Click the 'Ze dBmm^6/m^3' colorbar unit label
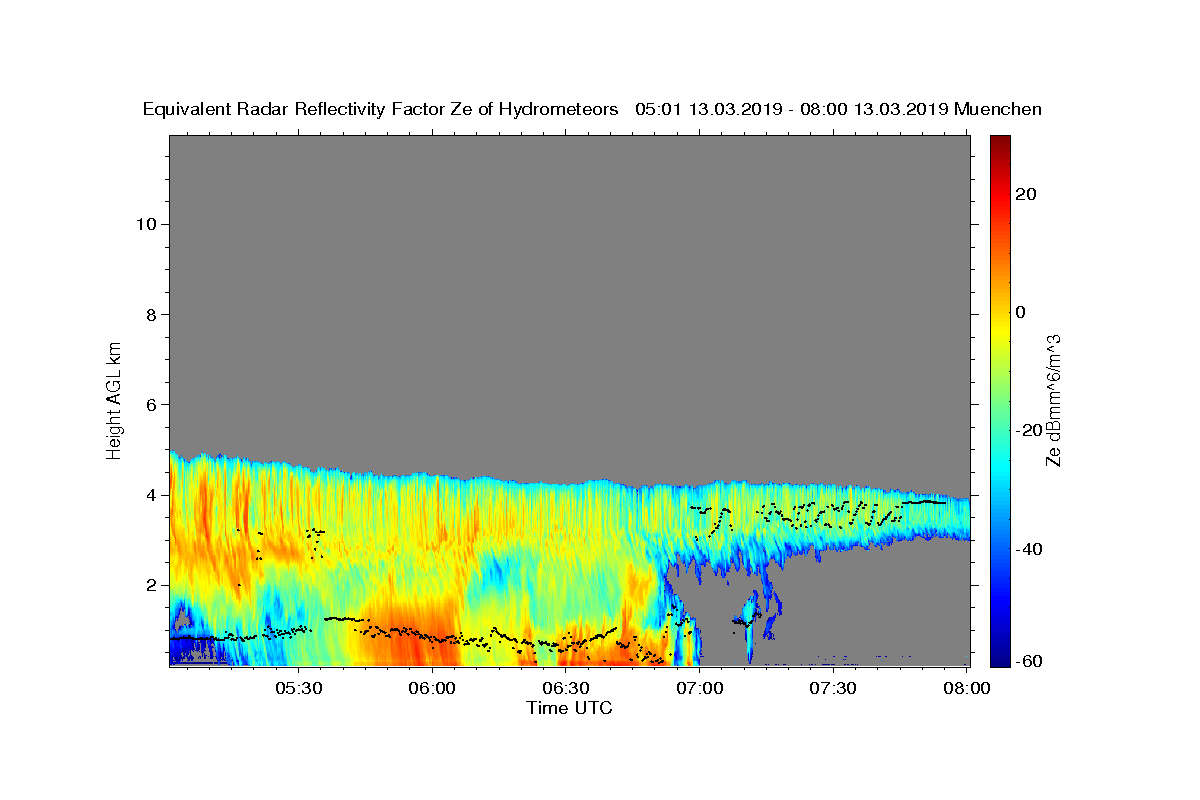Image resolution: width=1200 pixels, height=800 pixels. [1054, 399]
